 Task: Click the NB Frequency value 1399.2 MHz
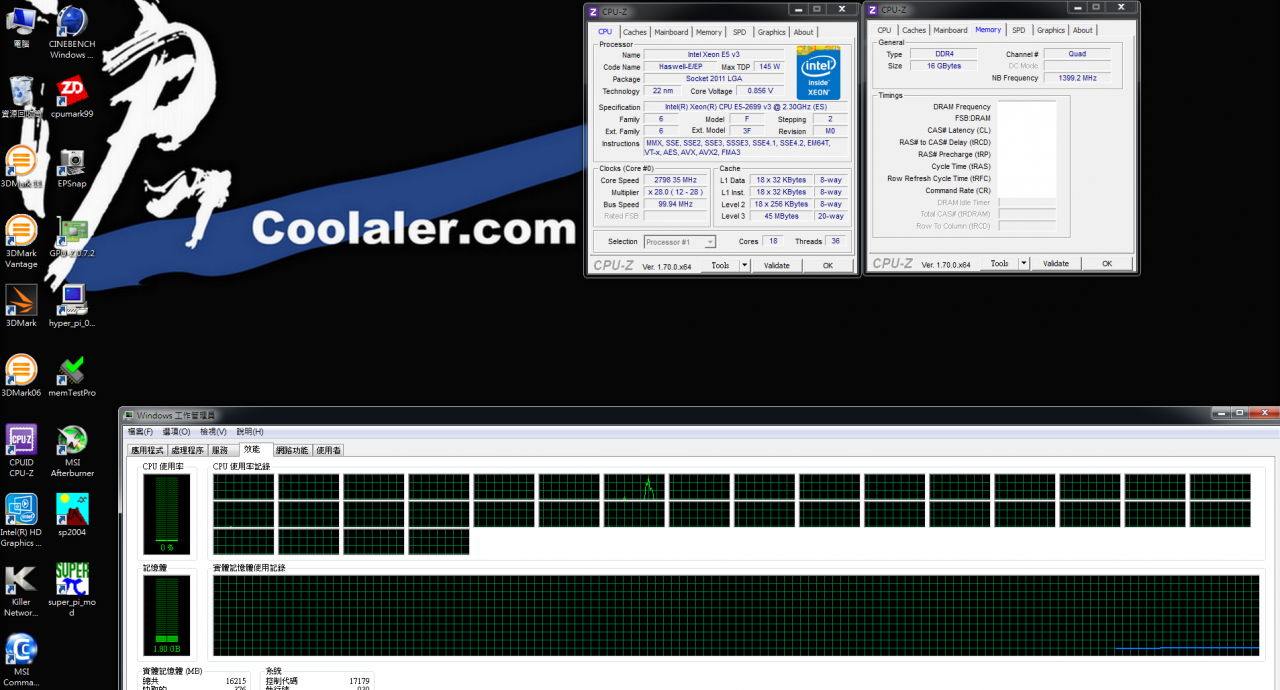tap(1077, 78)
